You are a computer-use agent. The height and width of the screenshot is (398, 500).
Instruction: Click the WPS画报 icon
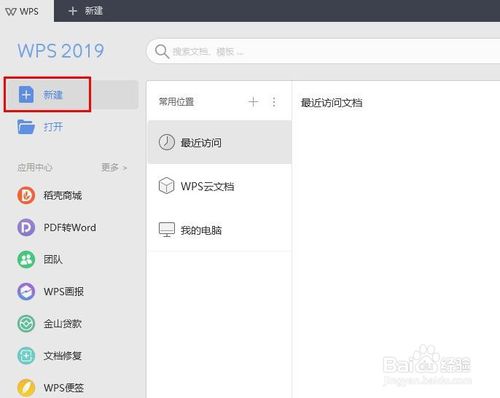(x=26, y=292)
